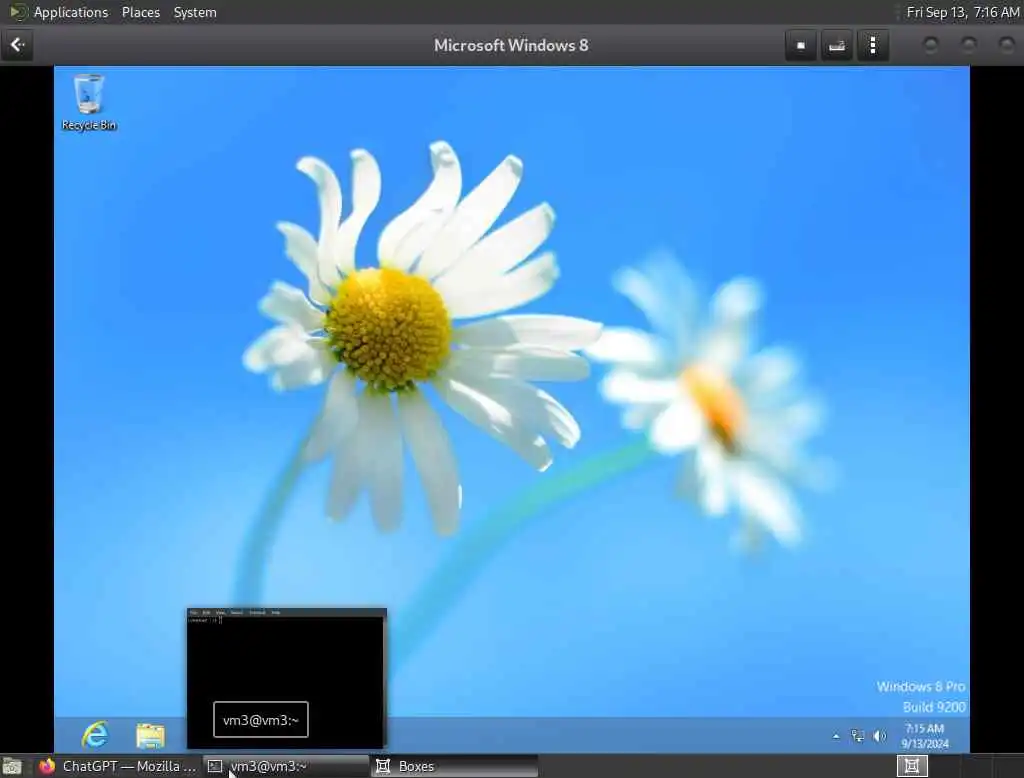Click the Windows volume speaker icon

click(880, 736)
